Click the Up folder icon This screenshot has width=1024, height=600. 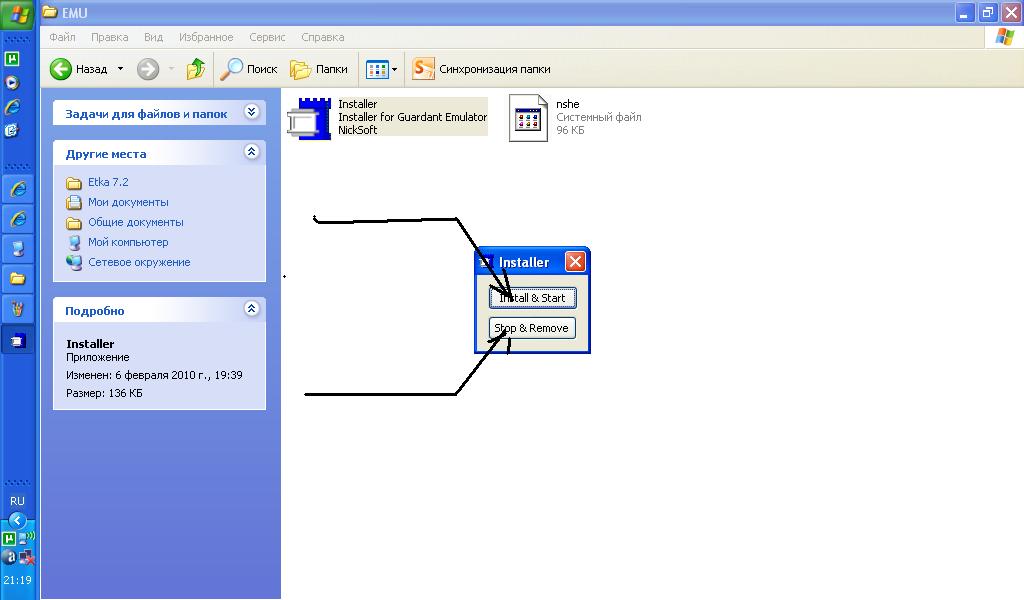click(x=196, y=69)
